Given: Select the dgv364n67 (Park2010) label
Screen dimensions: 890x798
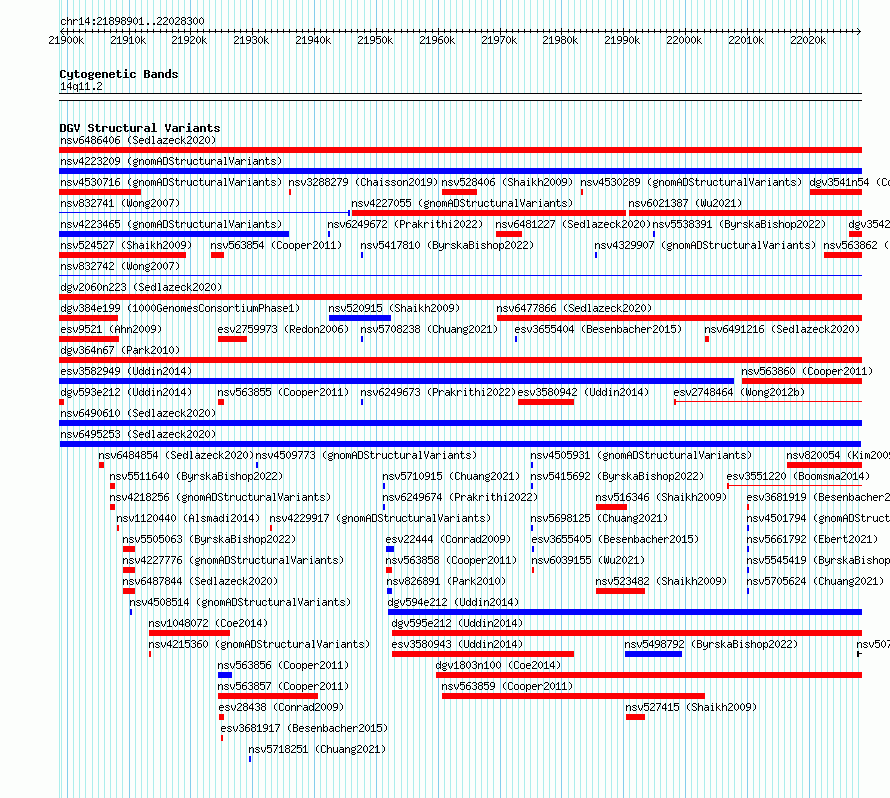Looking at the screenshot, I should click(x=120, y=350).
